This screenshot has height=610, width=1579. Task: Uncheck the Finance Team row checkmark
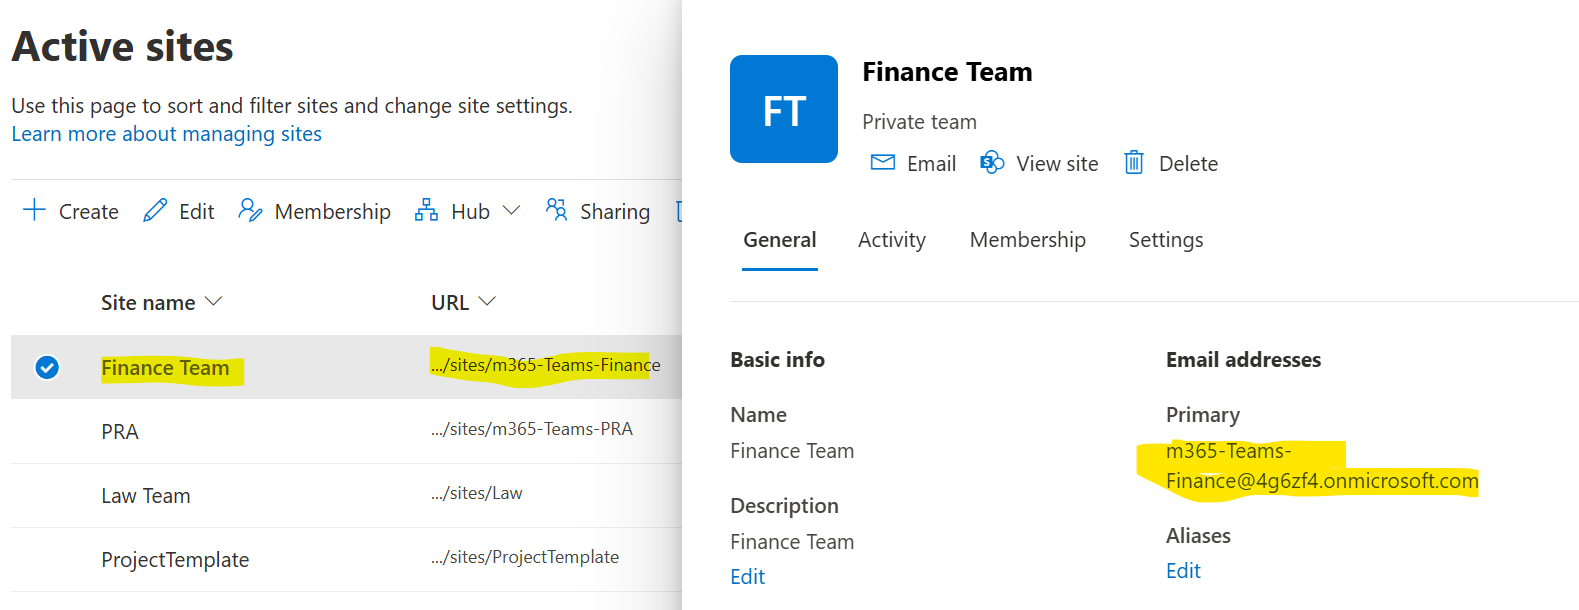(47, 368)
